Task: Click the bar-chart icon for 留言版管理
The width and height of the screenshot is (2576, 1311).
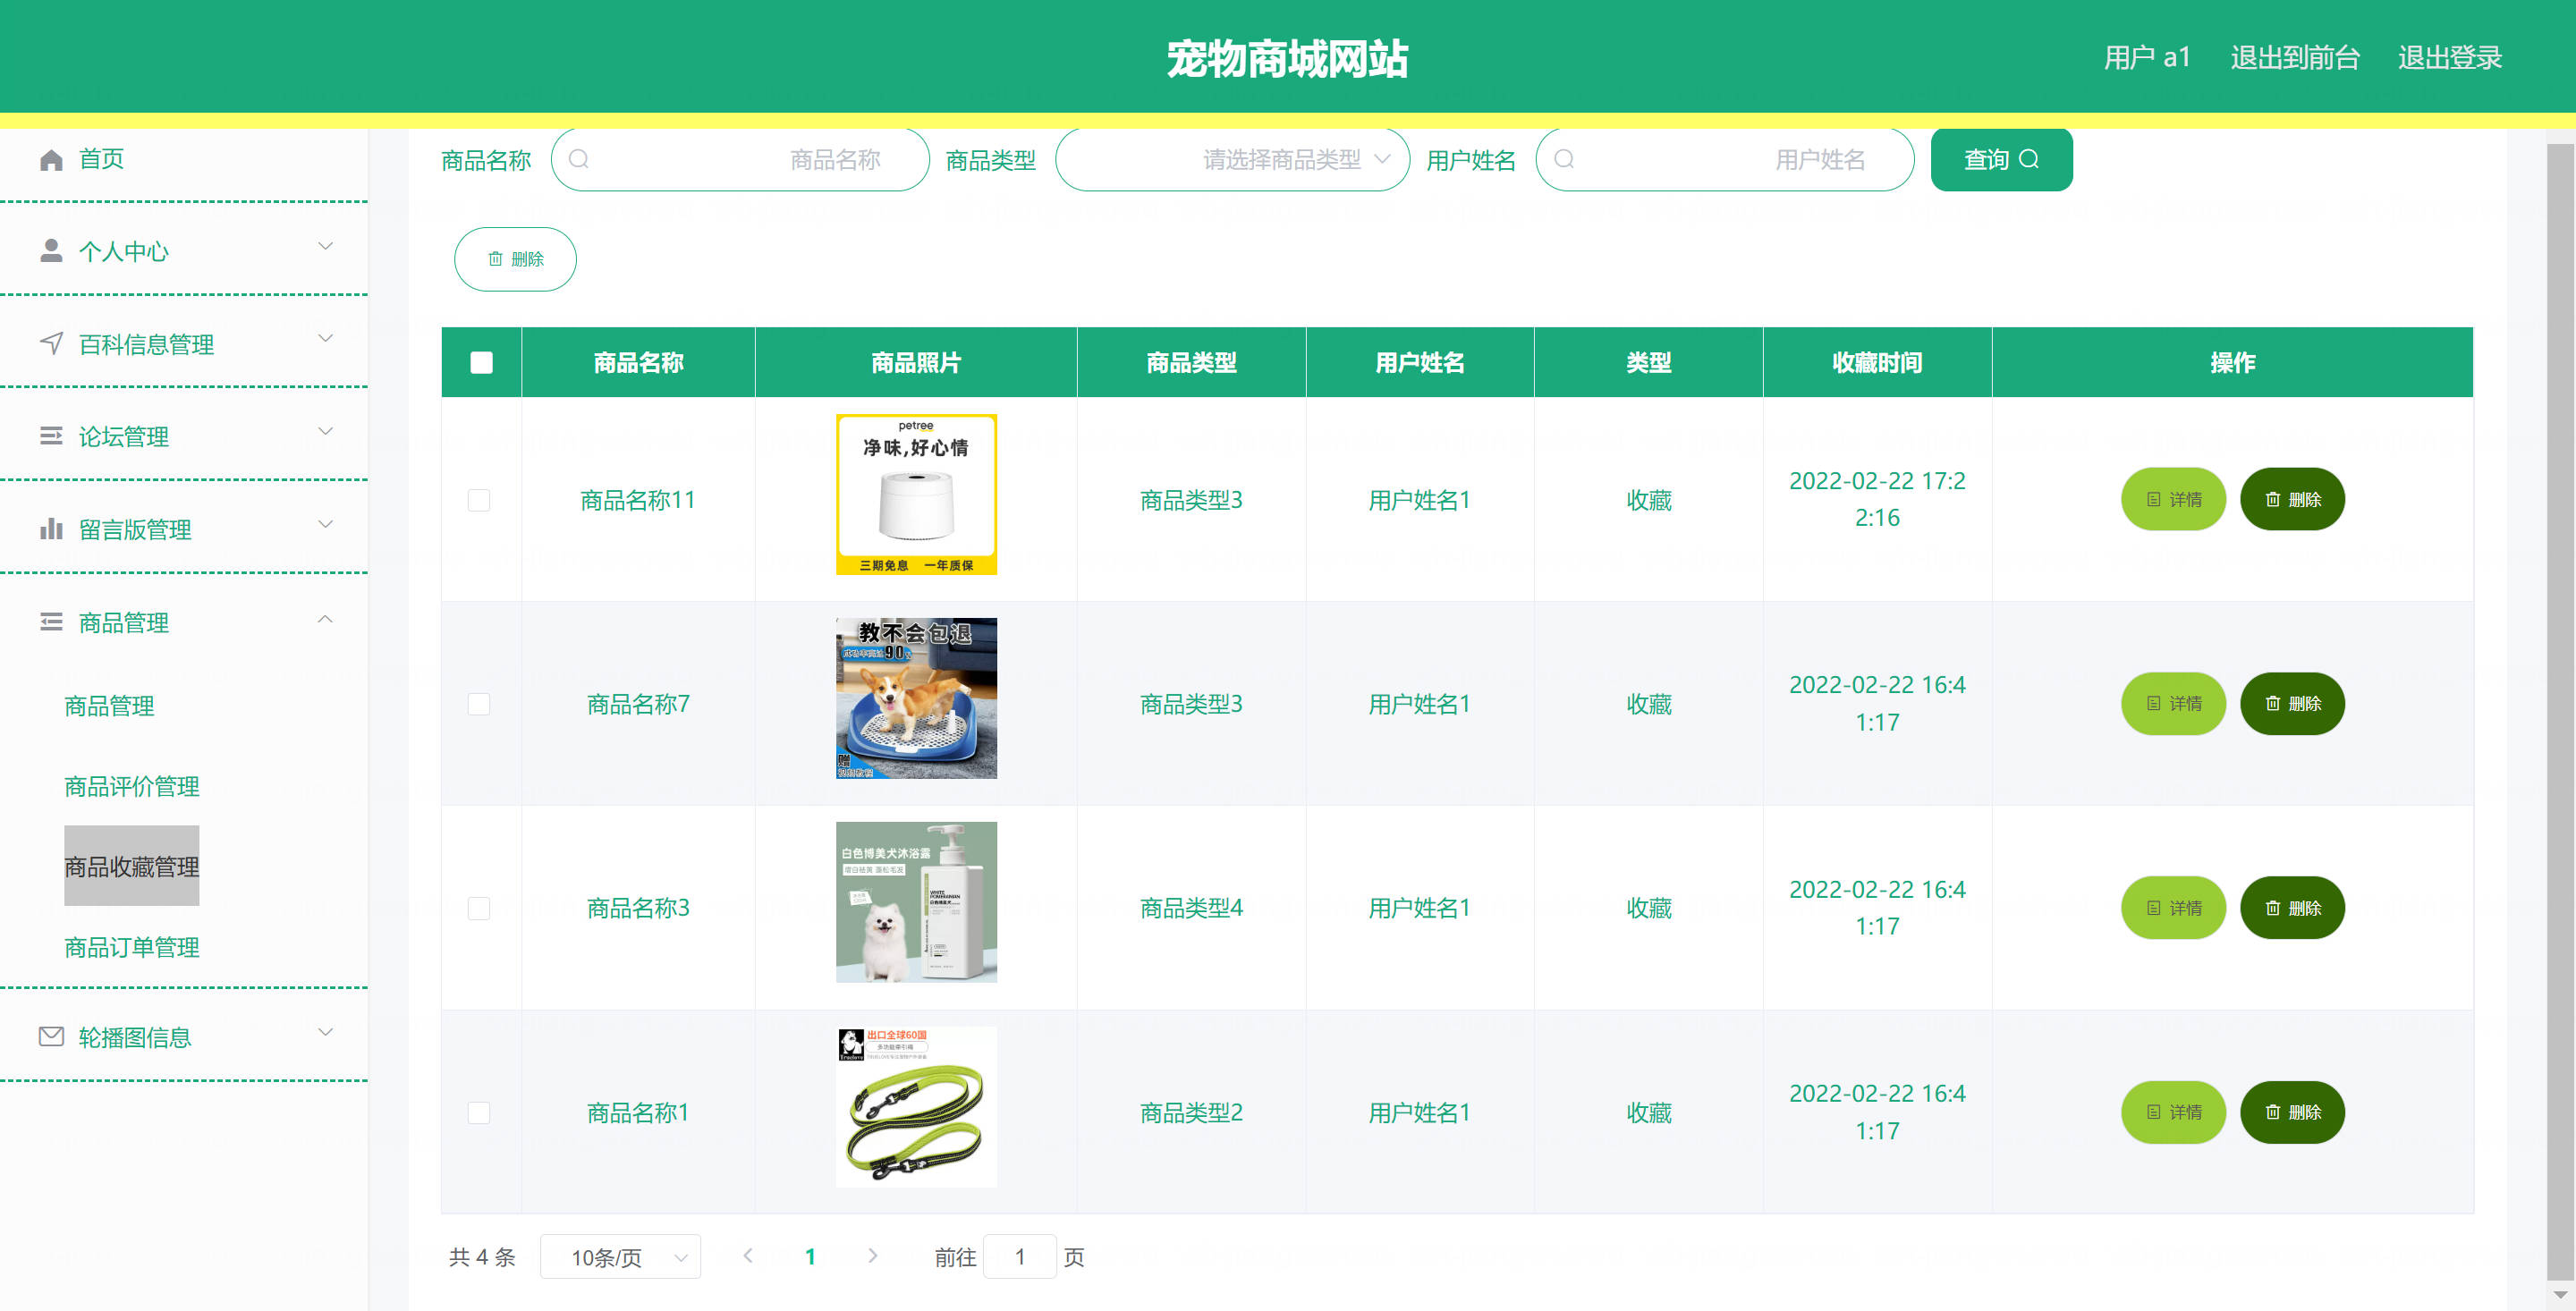Action: [x=51, y=529]
